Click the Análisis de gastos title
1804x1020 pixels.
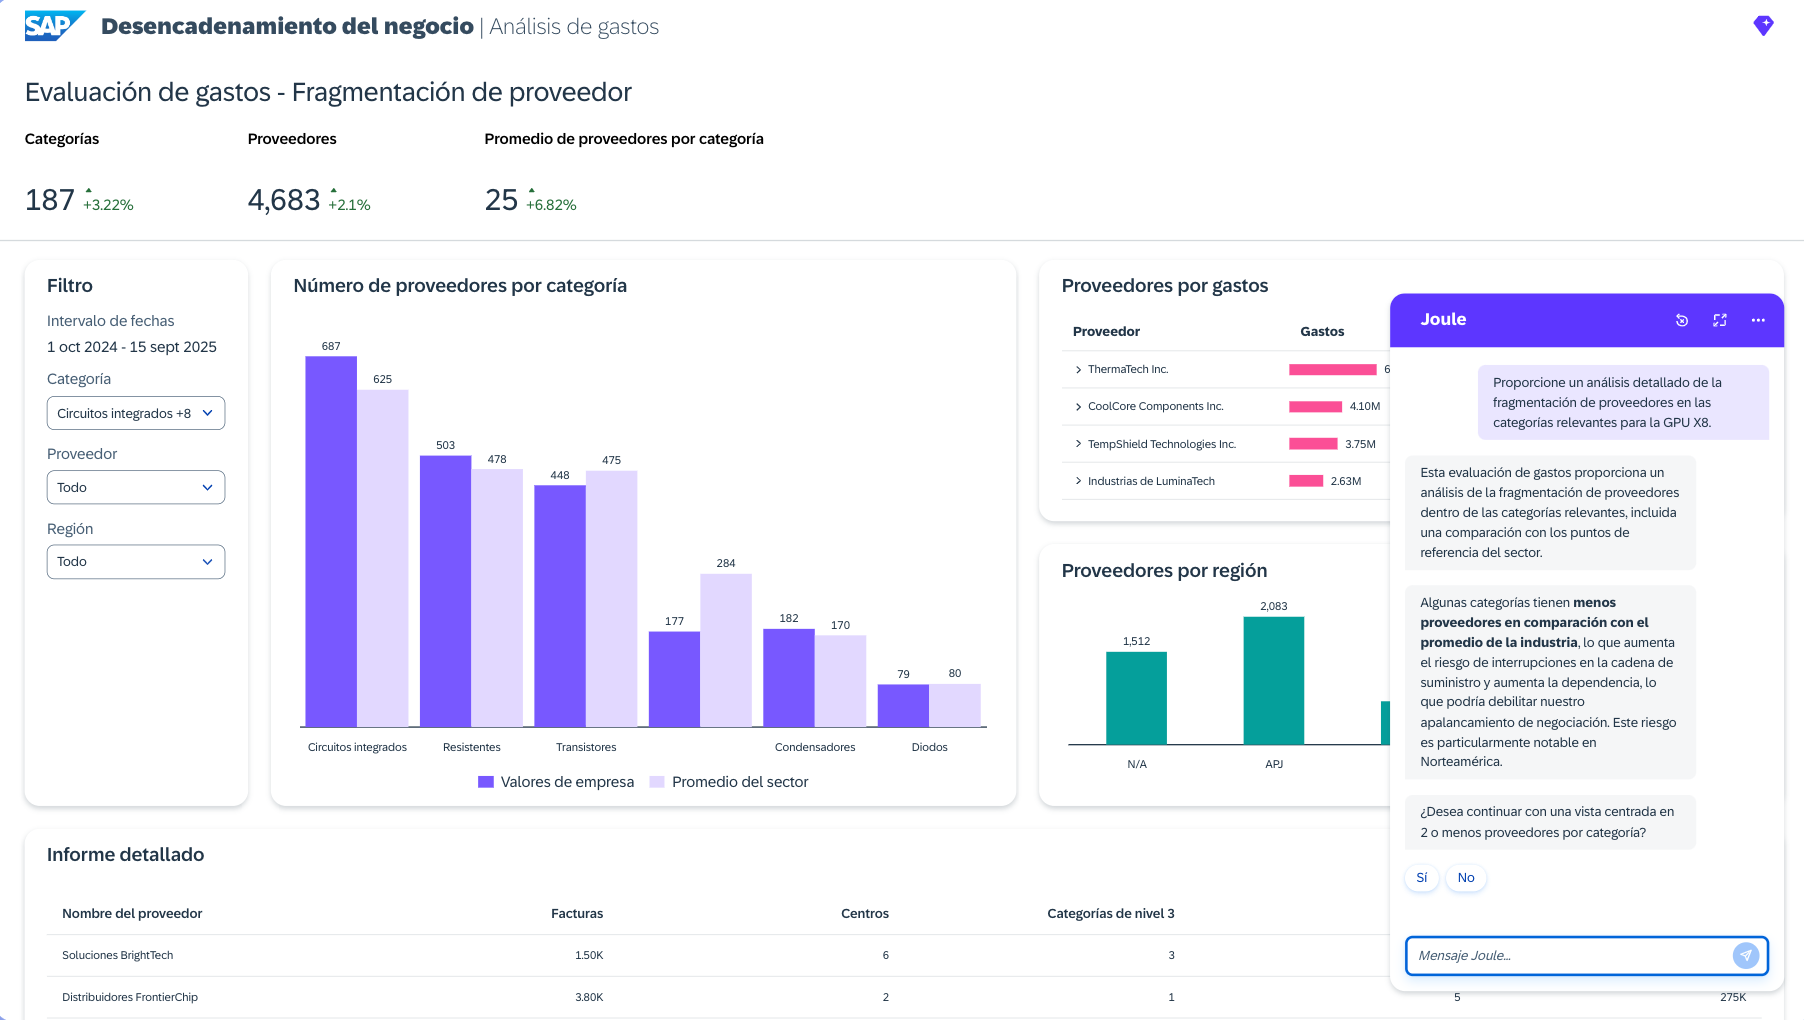point(574,27)
